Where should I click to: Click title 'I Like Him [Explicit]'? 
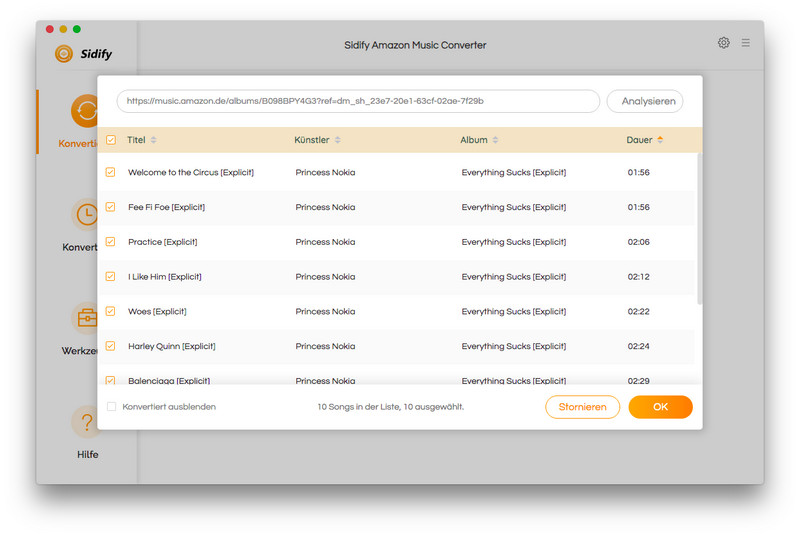tap(165, 276)
